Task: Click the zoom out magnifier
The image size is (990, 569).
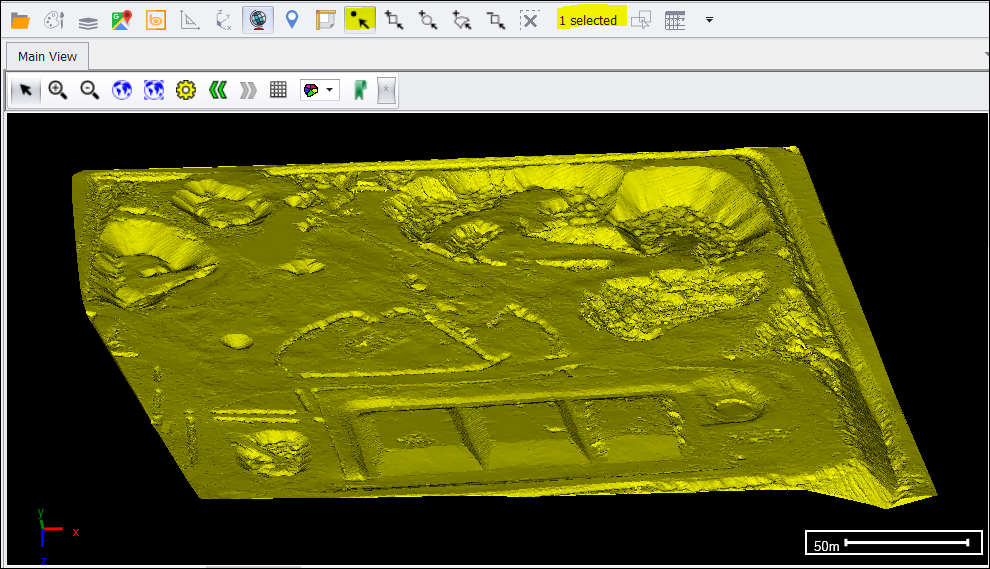Action: click(90, 90)
